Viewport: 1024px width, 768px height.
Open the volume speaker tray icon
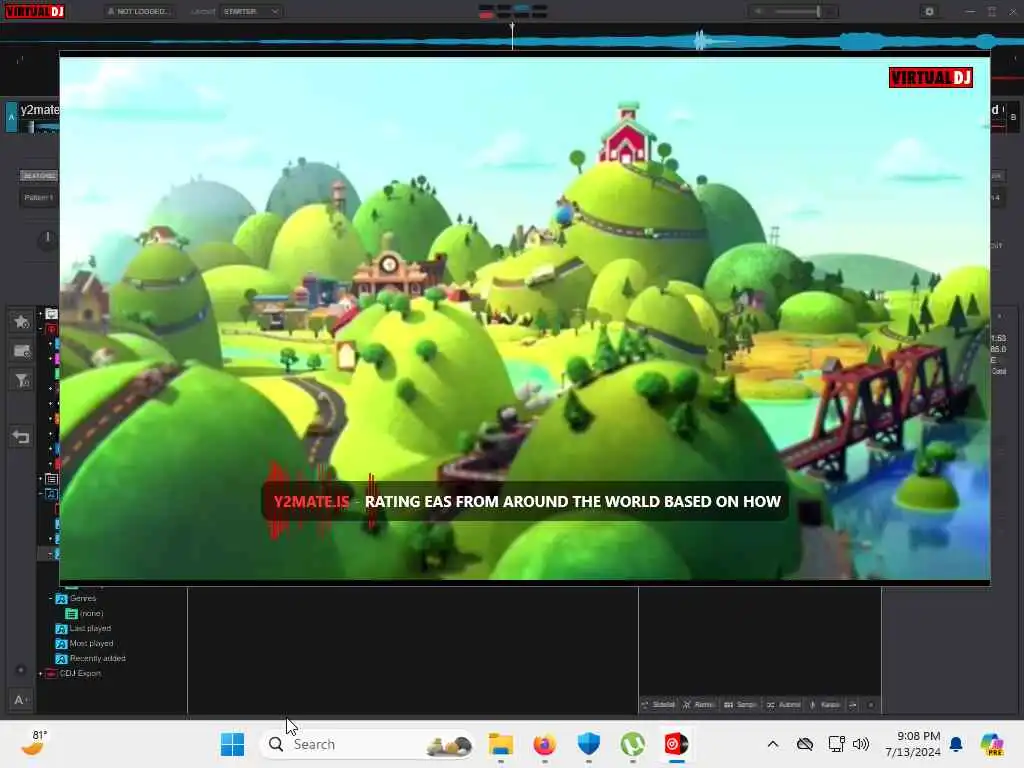[861, 744]
